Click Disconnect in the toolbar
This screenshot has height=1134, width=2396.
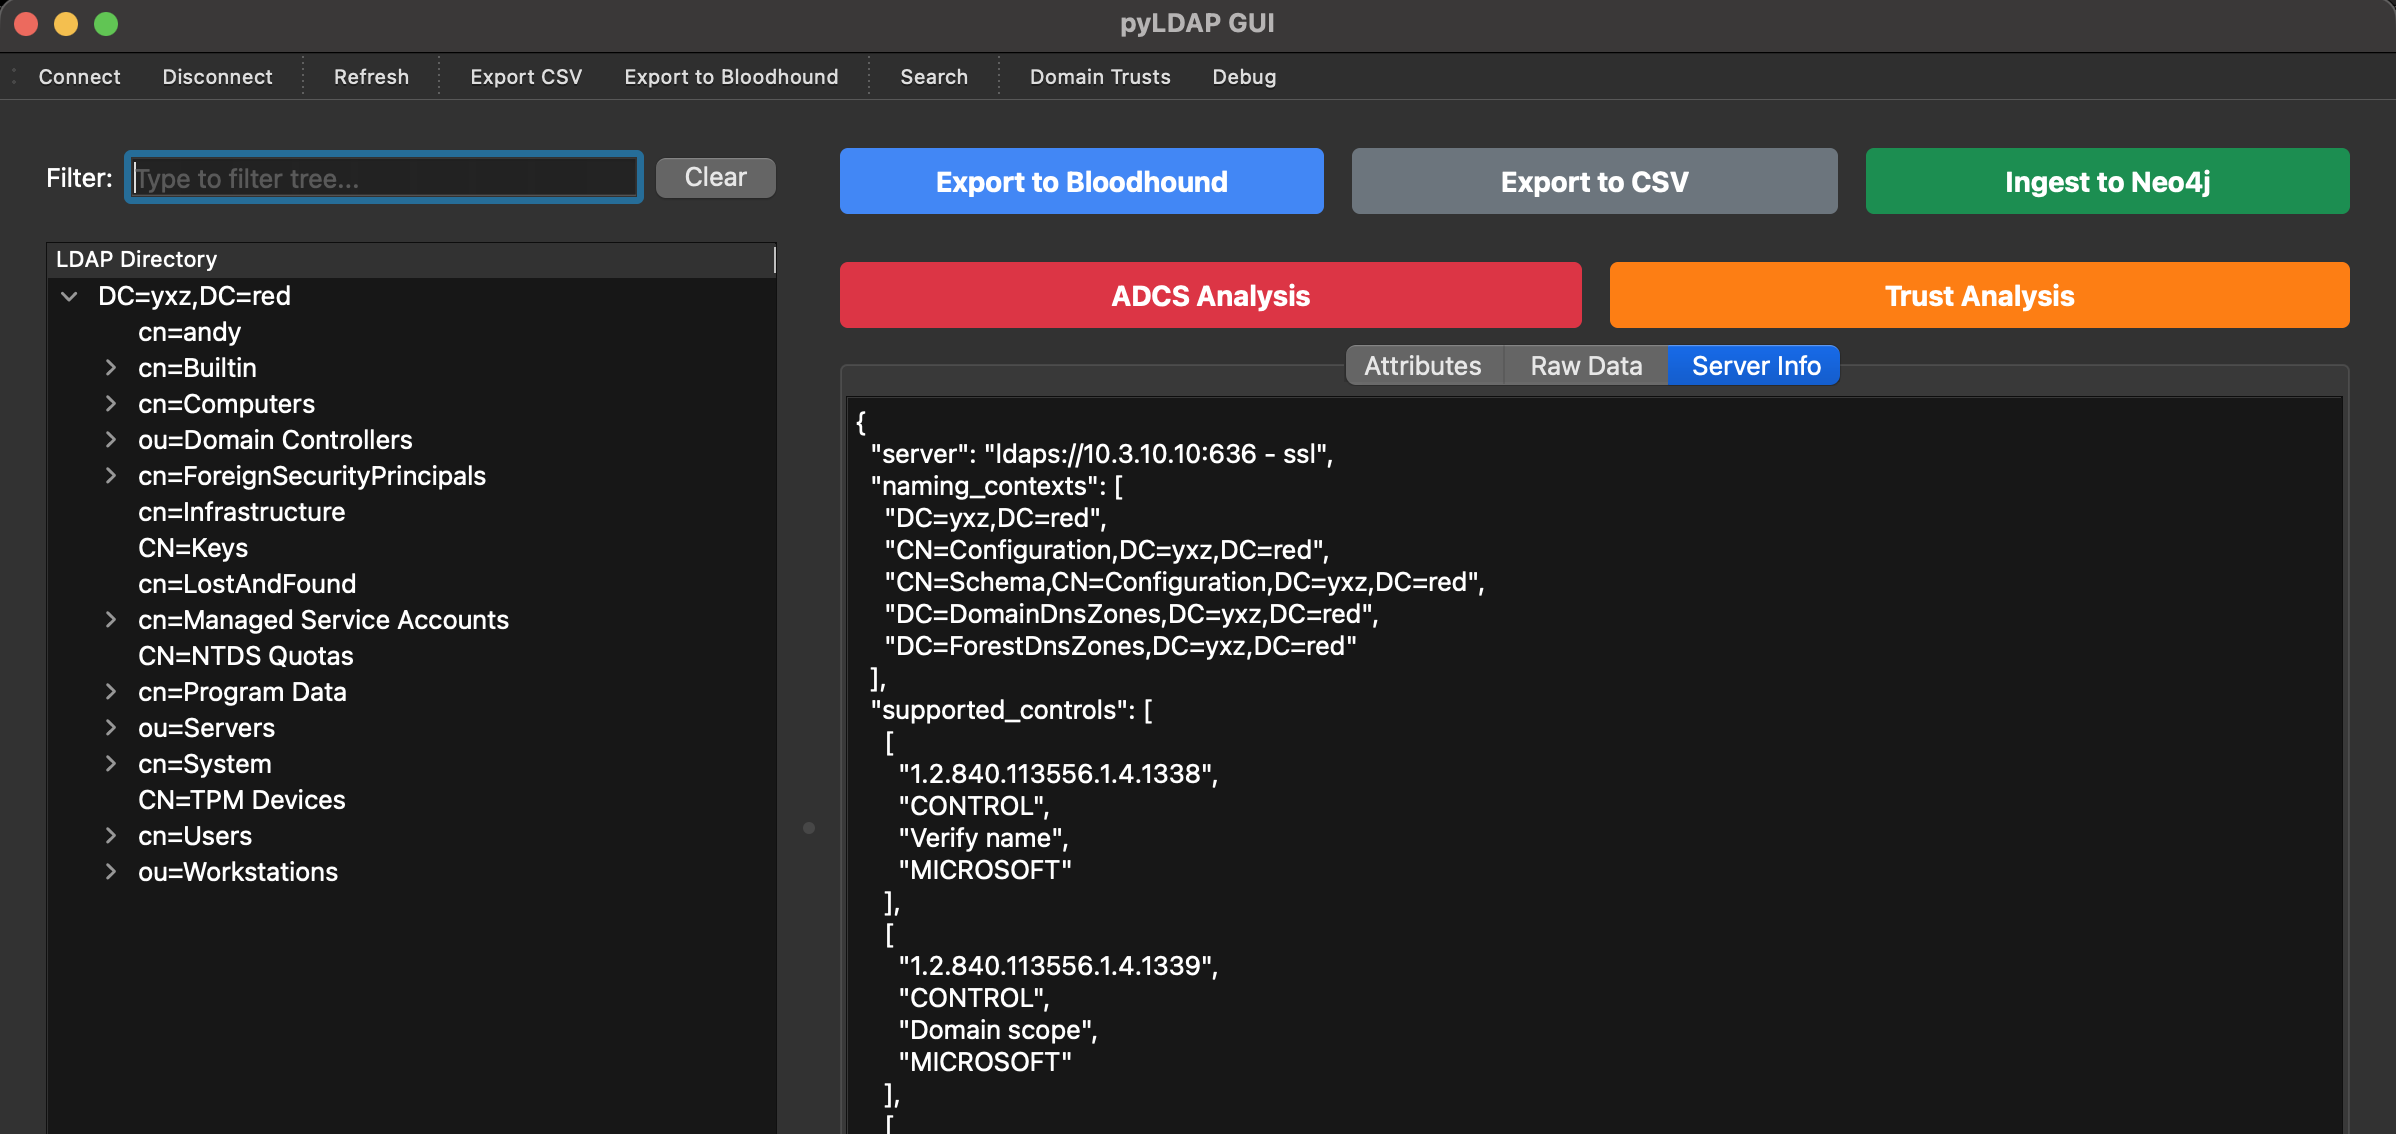[x=217, y=77]
